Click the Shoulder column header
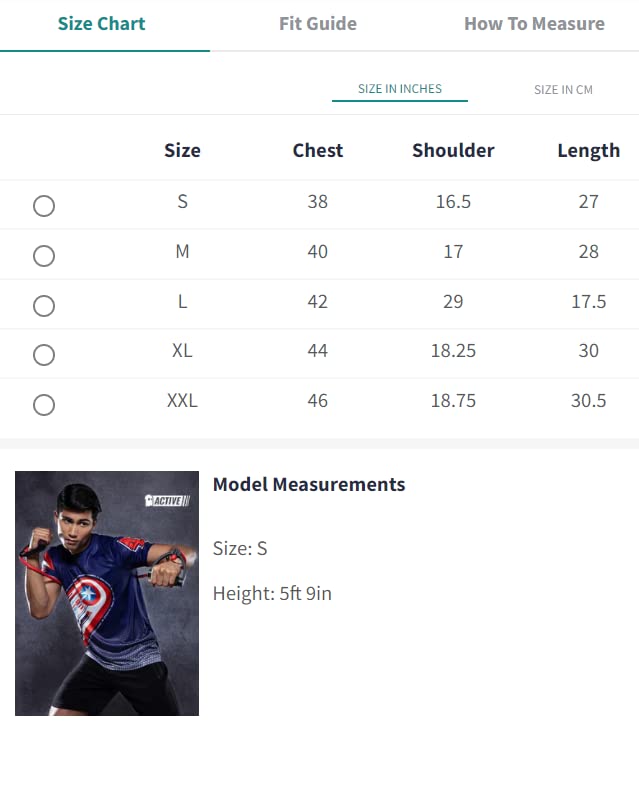 [453, 151]
